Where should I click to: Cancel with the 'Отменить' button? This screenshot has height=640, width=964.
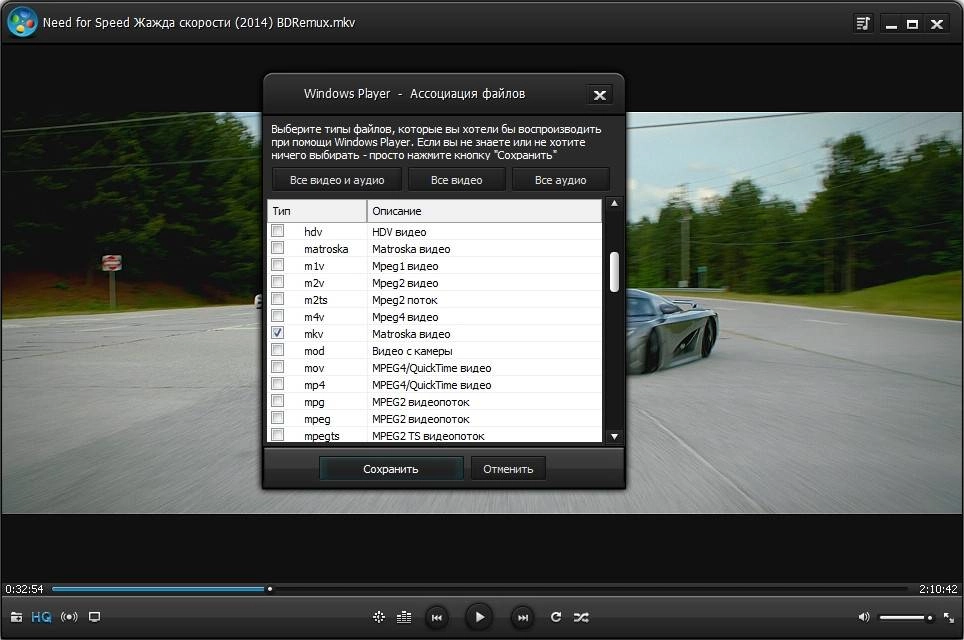508,469
